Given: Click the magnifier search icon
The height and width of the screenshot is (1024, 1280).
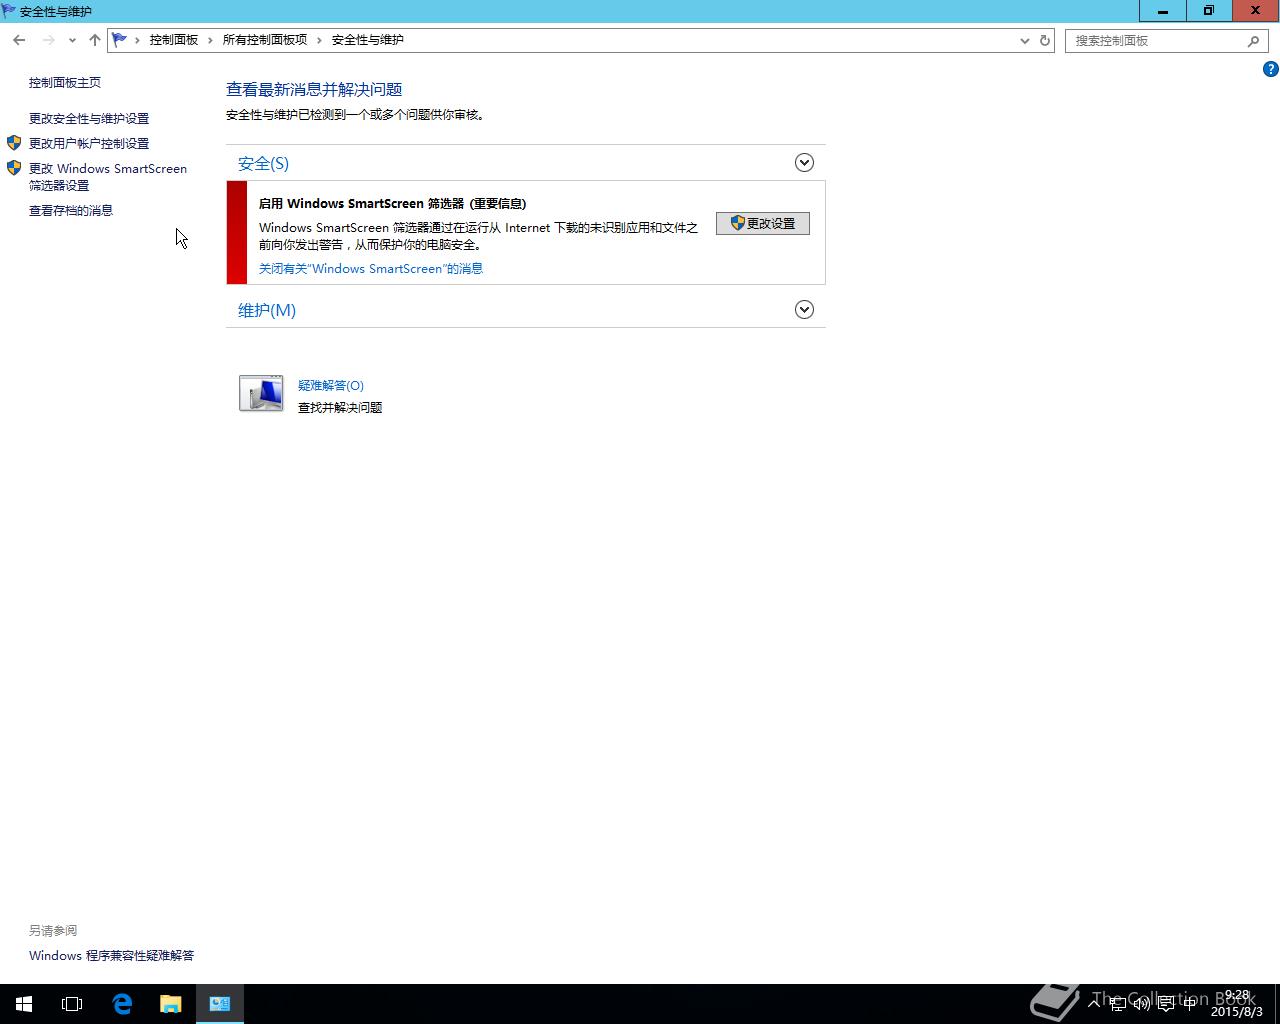Looking at the screenshot, I should [x=1254, y=41].
